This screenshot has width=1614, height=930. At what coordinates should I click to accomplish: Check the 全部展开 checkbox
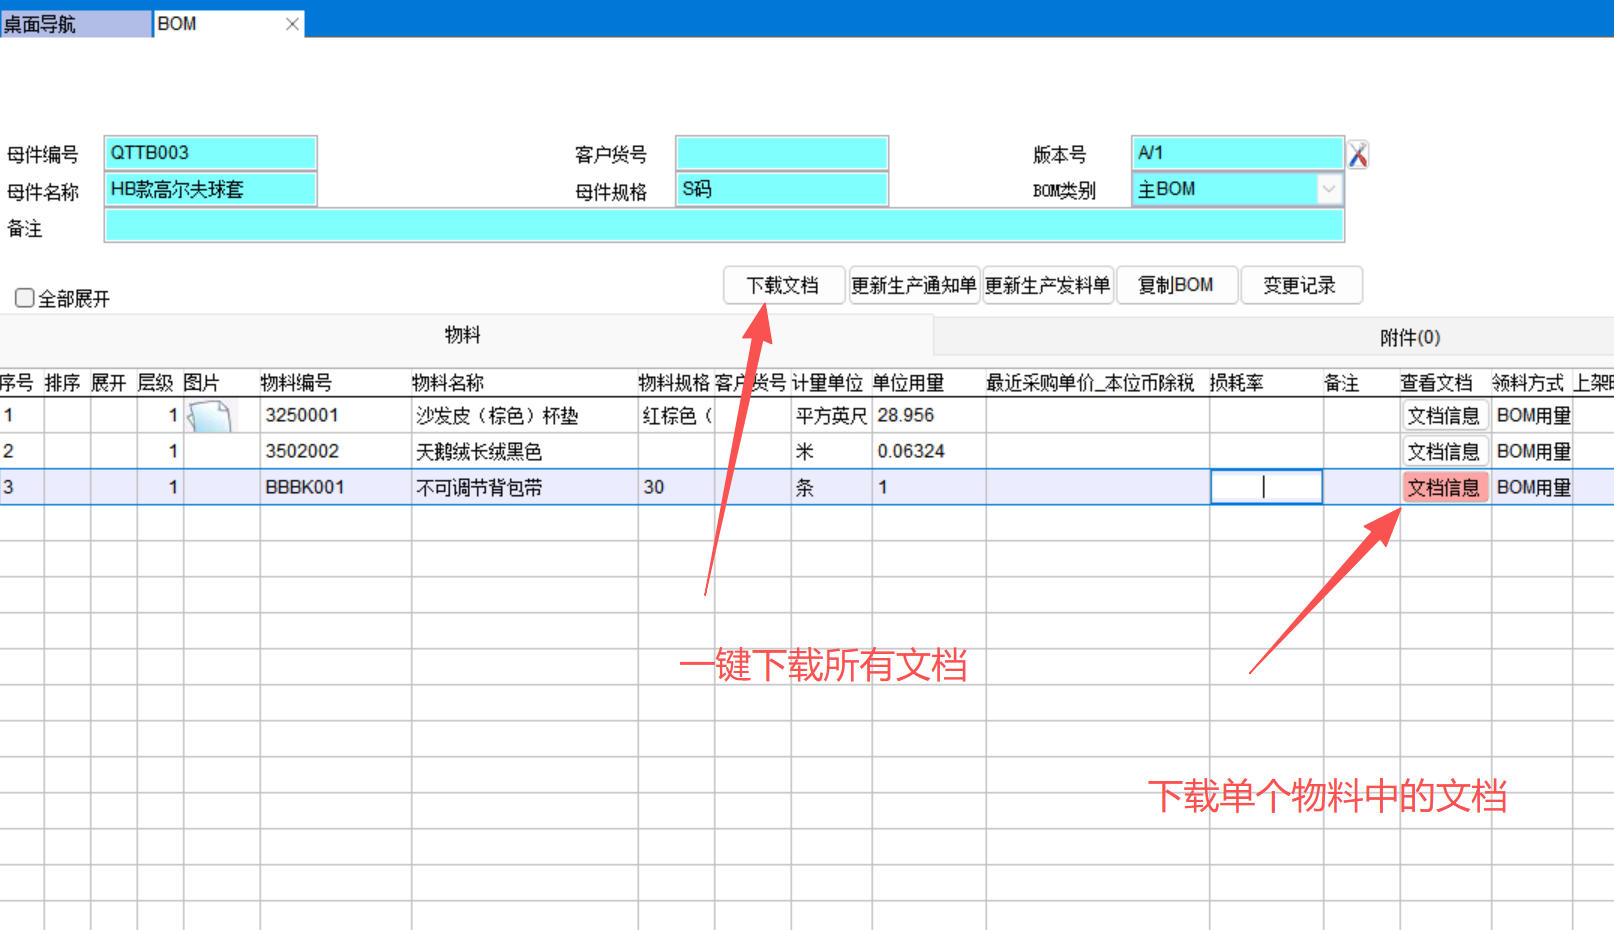25,298
